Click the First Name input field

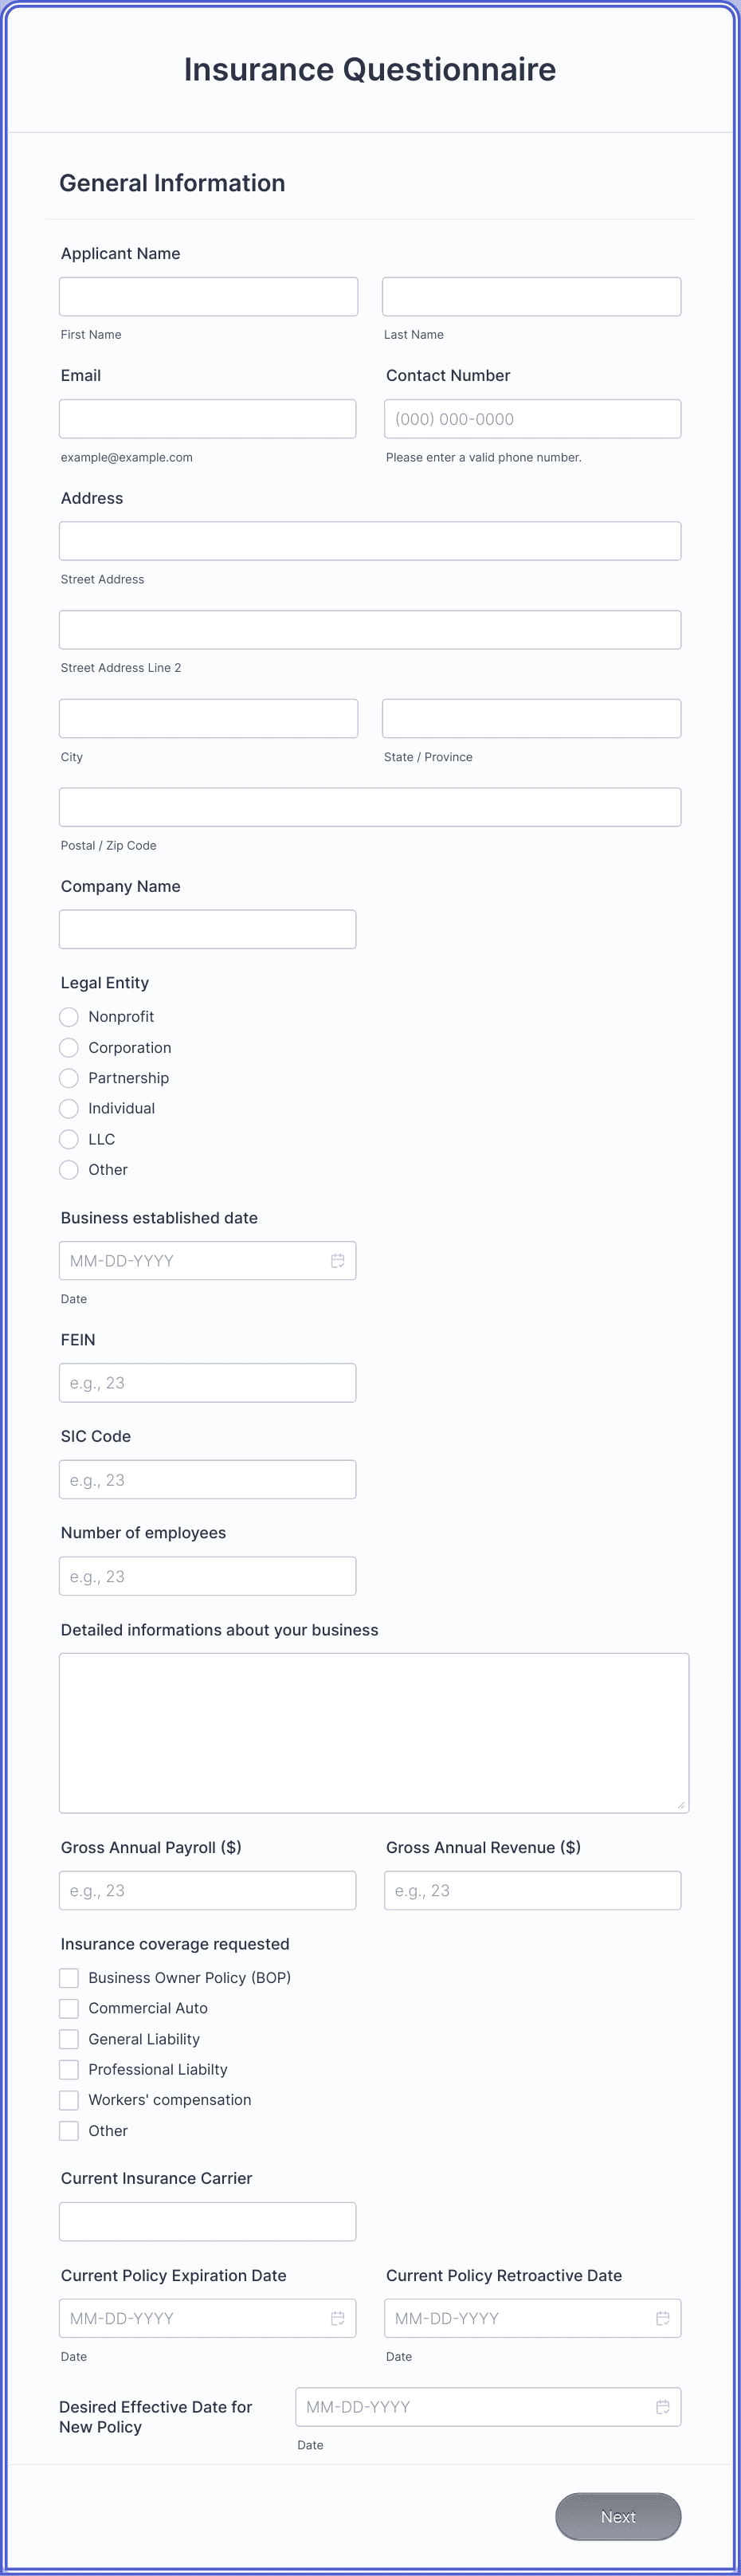(208, 296)
